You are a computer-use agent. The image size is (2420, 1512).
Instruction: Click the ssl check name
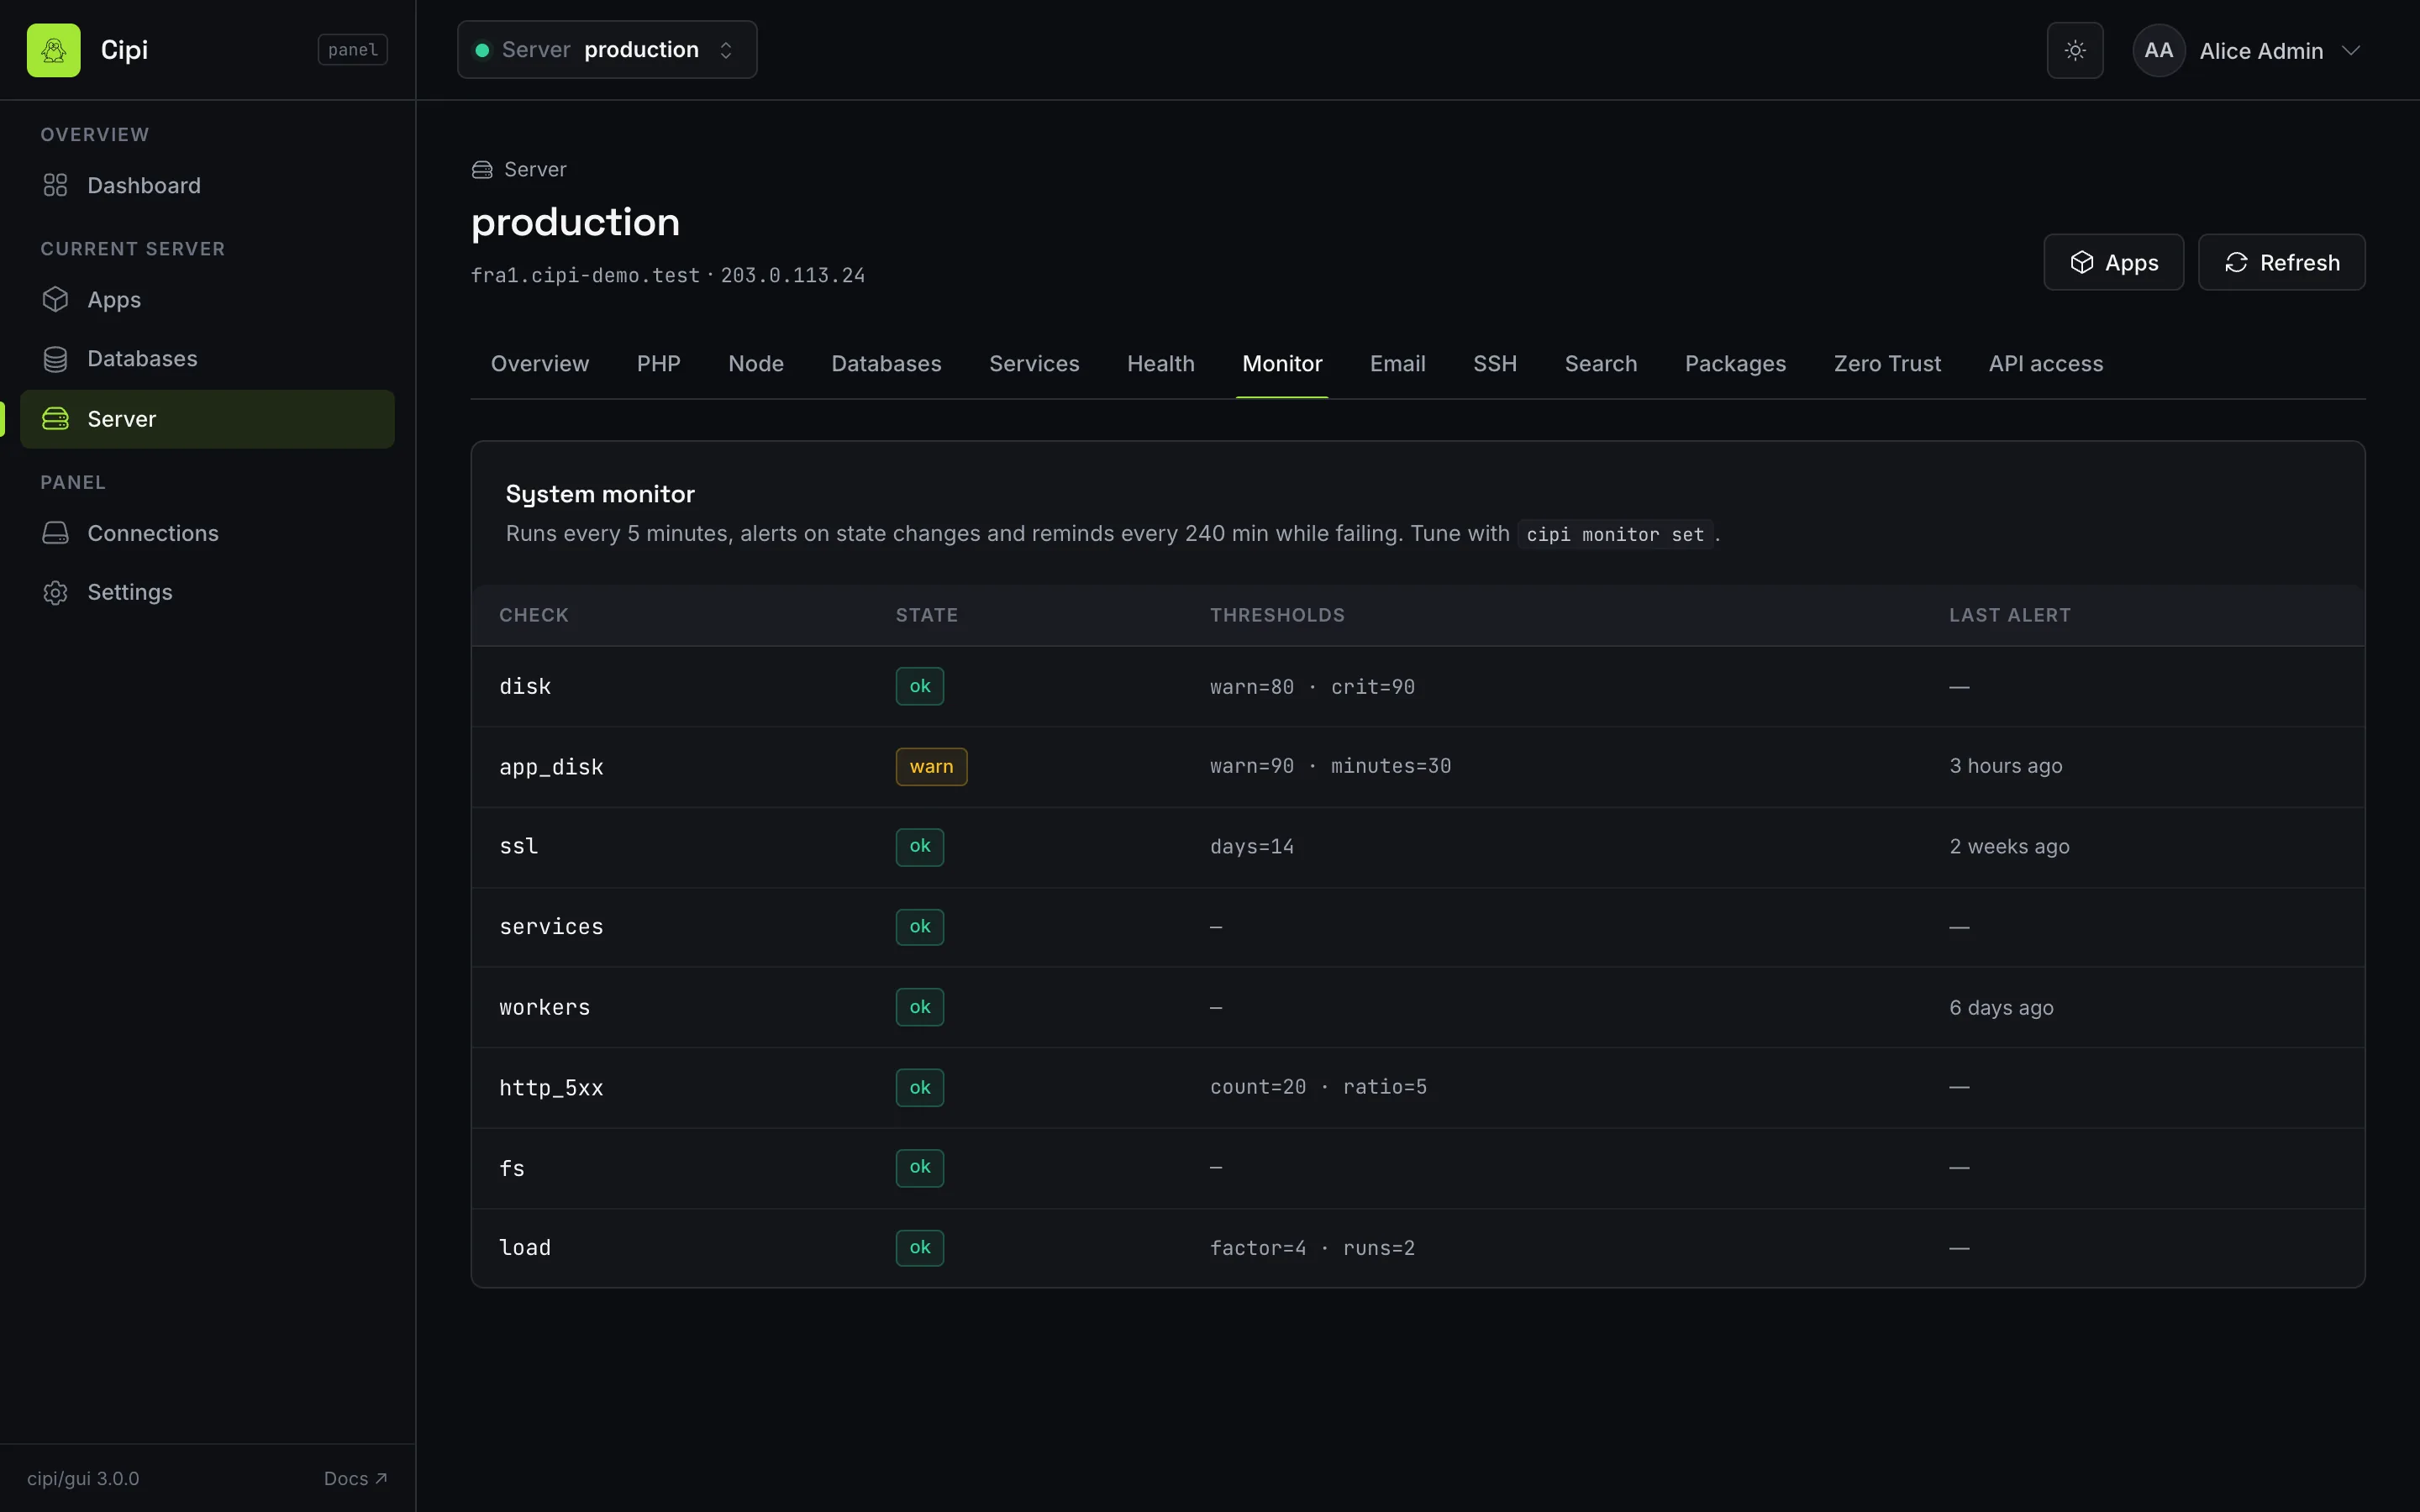coord(518,846)
